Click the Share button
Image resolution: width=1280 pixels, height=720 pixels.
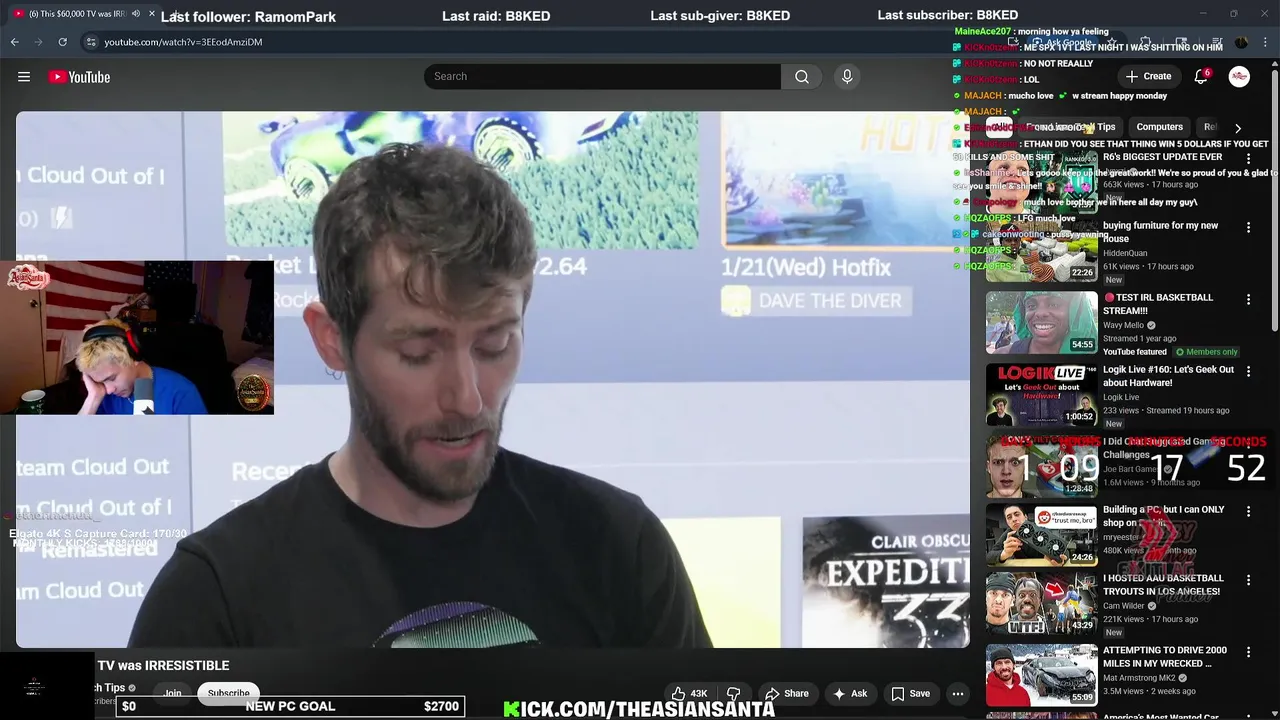tap(786, 693)
